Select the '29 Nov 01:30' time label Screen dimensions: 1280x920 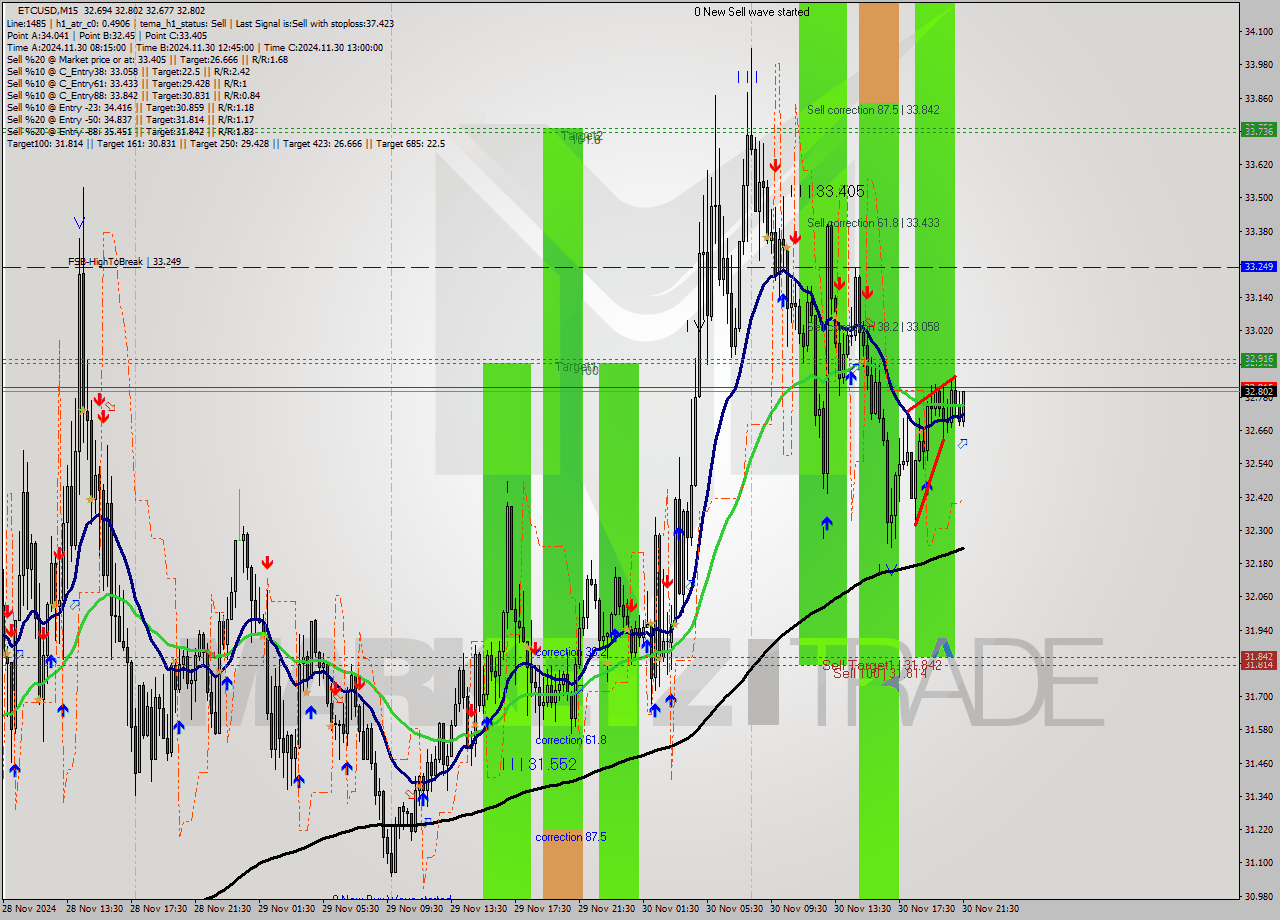tap(286, 909)
